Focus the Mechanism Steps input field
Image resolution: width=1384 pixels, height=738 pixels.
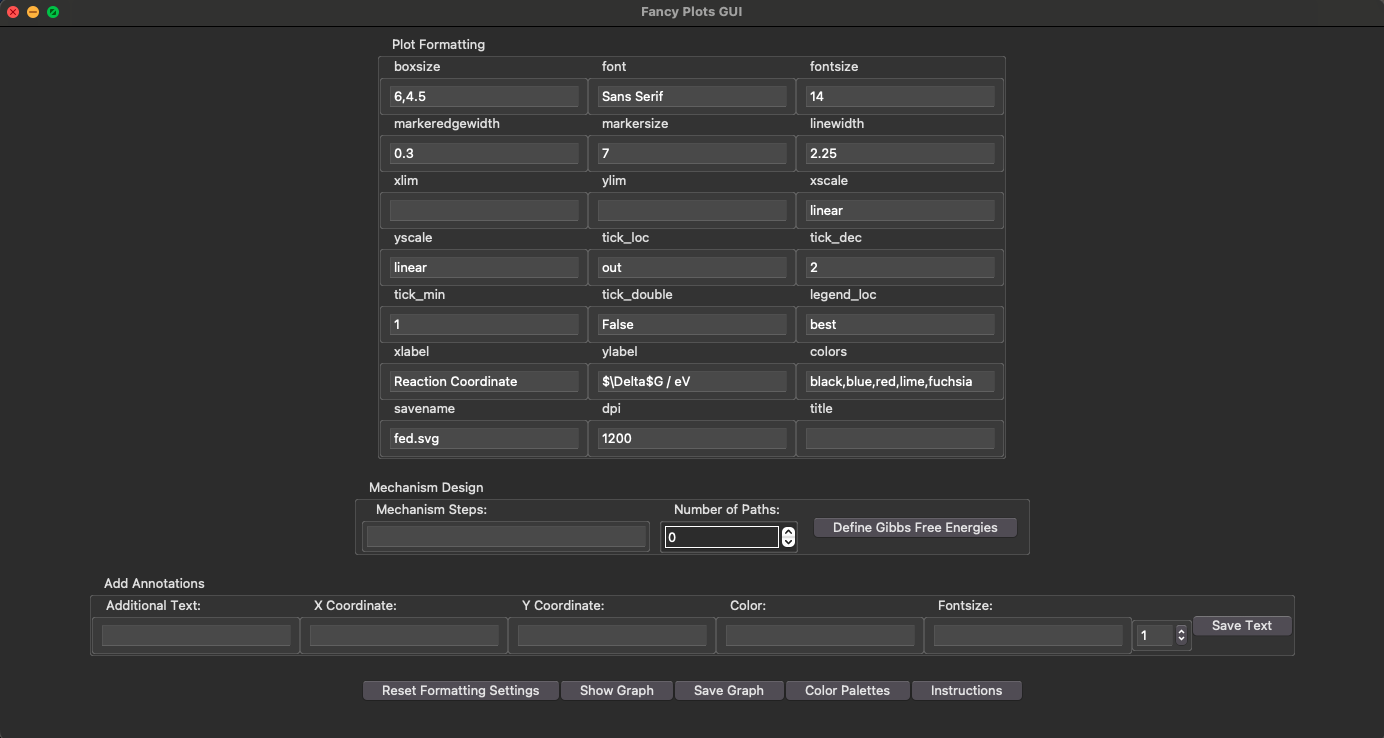(x=506, y=537)
